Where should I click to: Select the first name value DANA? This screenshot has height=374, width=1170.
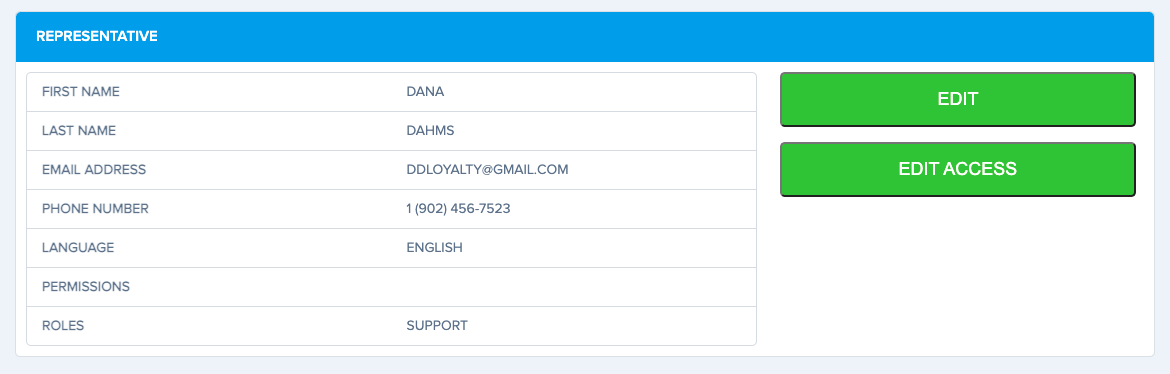point(425,92)
